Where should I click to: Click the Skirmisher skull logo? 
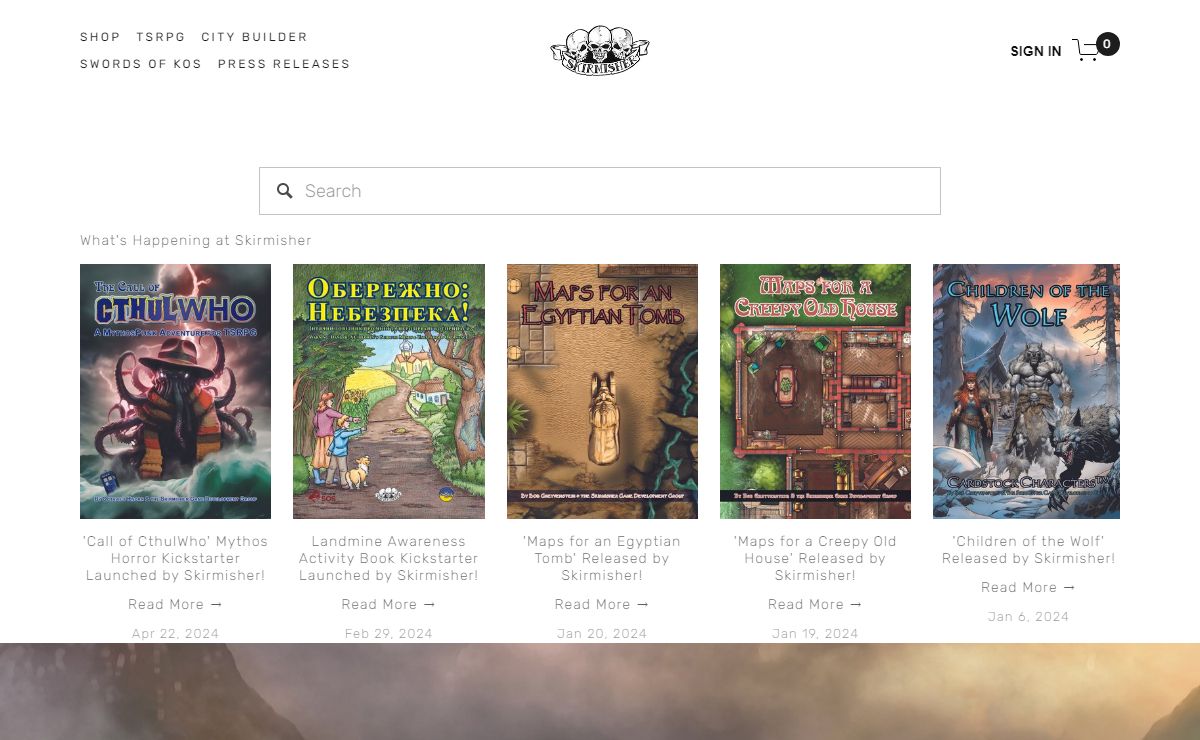pyautogui.click(x=600, y=50)
